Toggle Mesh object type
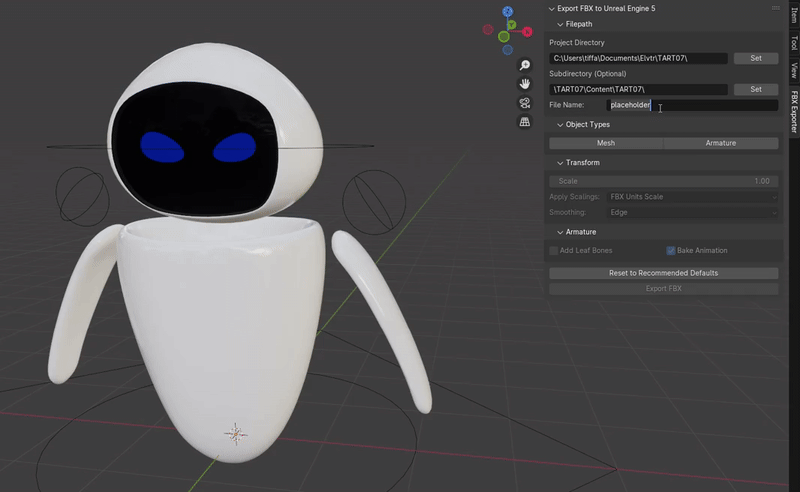Viewport: 800px width, 492px height. [606, 143]
